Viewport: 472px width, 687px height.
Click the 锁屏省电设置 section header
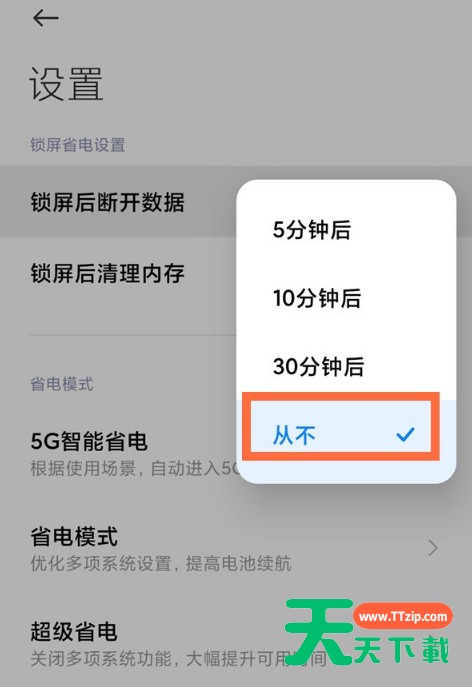click(x=78, y=145)
